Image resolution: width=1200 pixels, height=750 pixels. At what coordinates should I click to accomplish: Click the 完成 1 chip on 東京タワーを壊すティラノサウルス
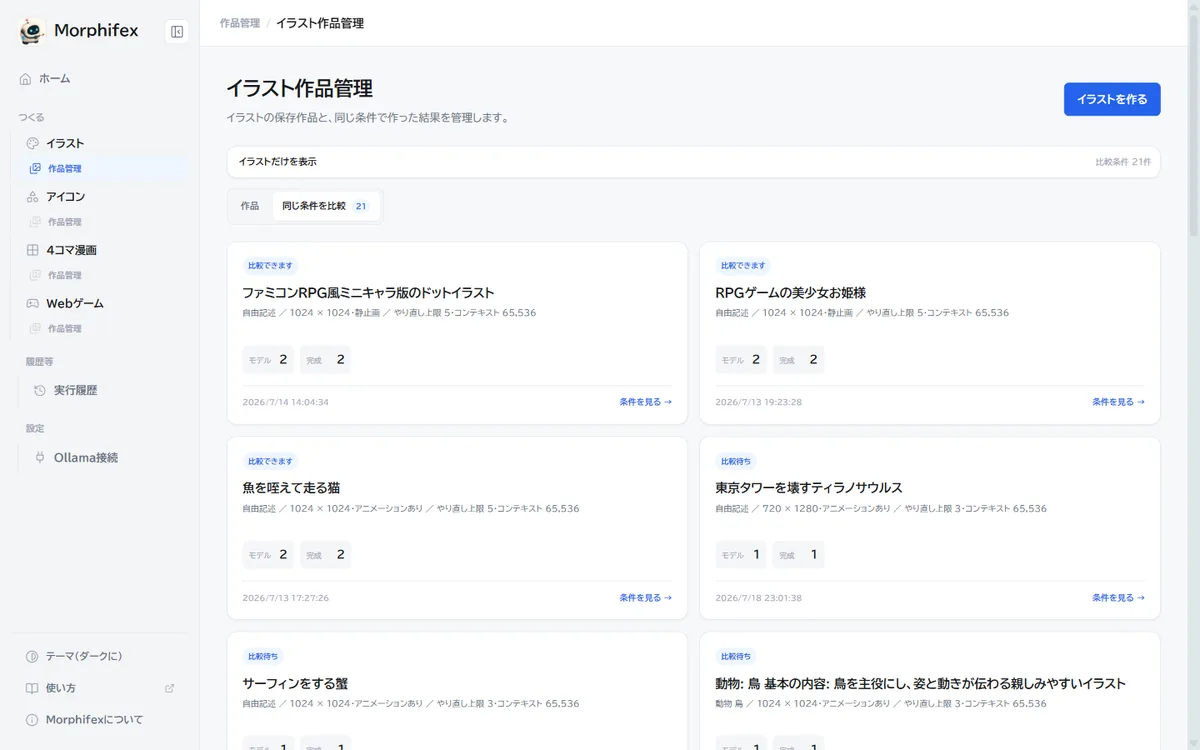(x=798, y=555)
